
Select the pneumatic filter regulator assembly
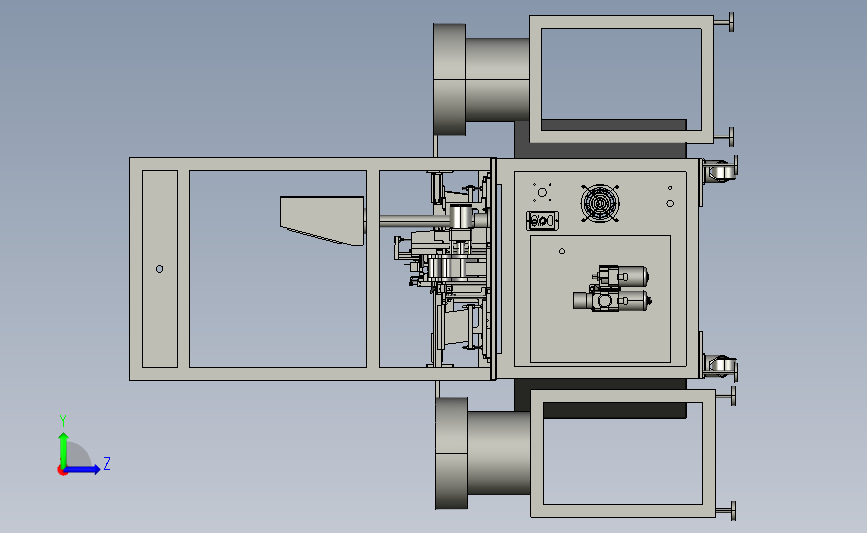612,289
